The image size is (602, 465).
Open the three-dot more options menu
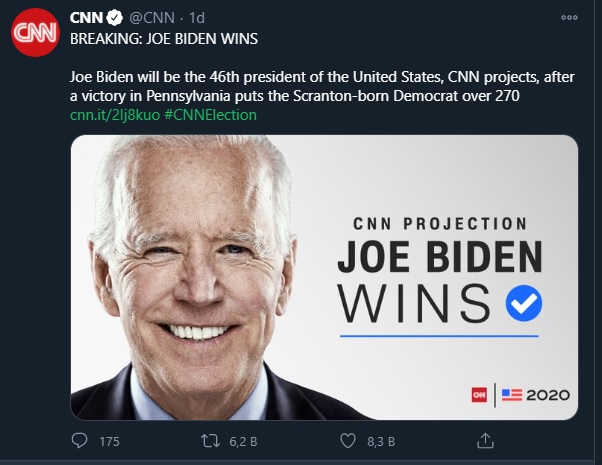click(569, 19)
